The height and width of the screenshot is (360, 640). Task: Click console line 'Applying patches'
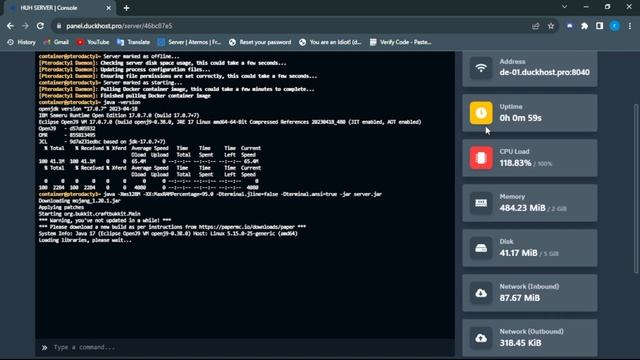click(61, 207)
